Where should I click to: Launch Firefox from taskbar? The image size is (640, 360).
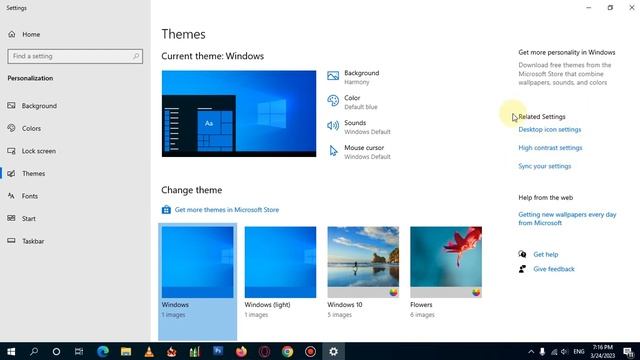[x=241, y=351]
